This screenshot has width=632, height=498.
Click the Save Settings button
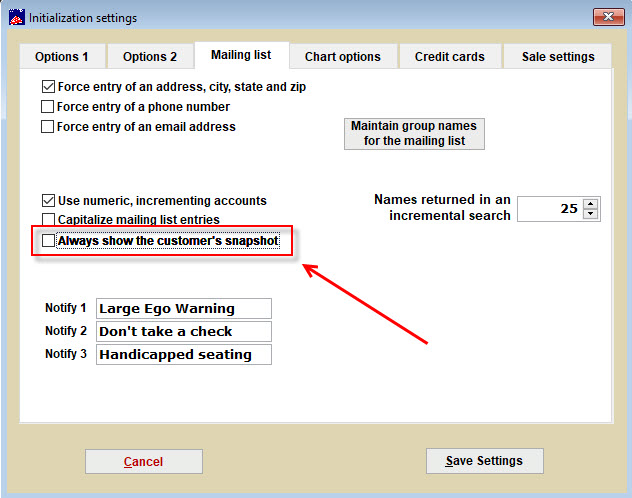pos(484,461)
